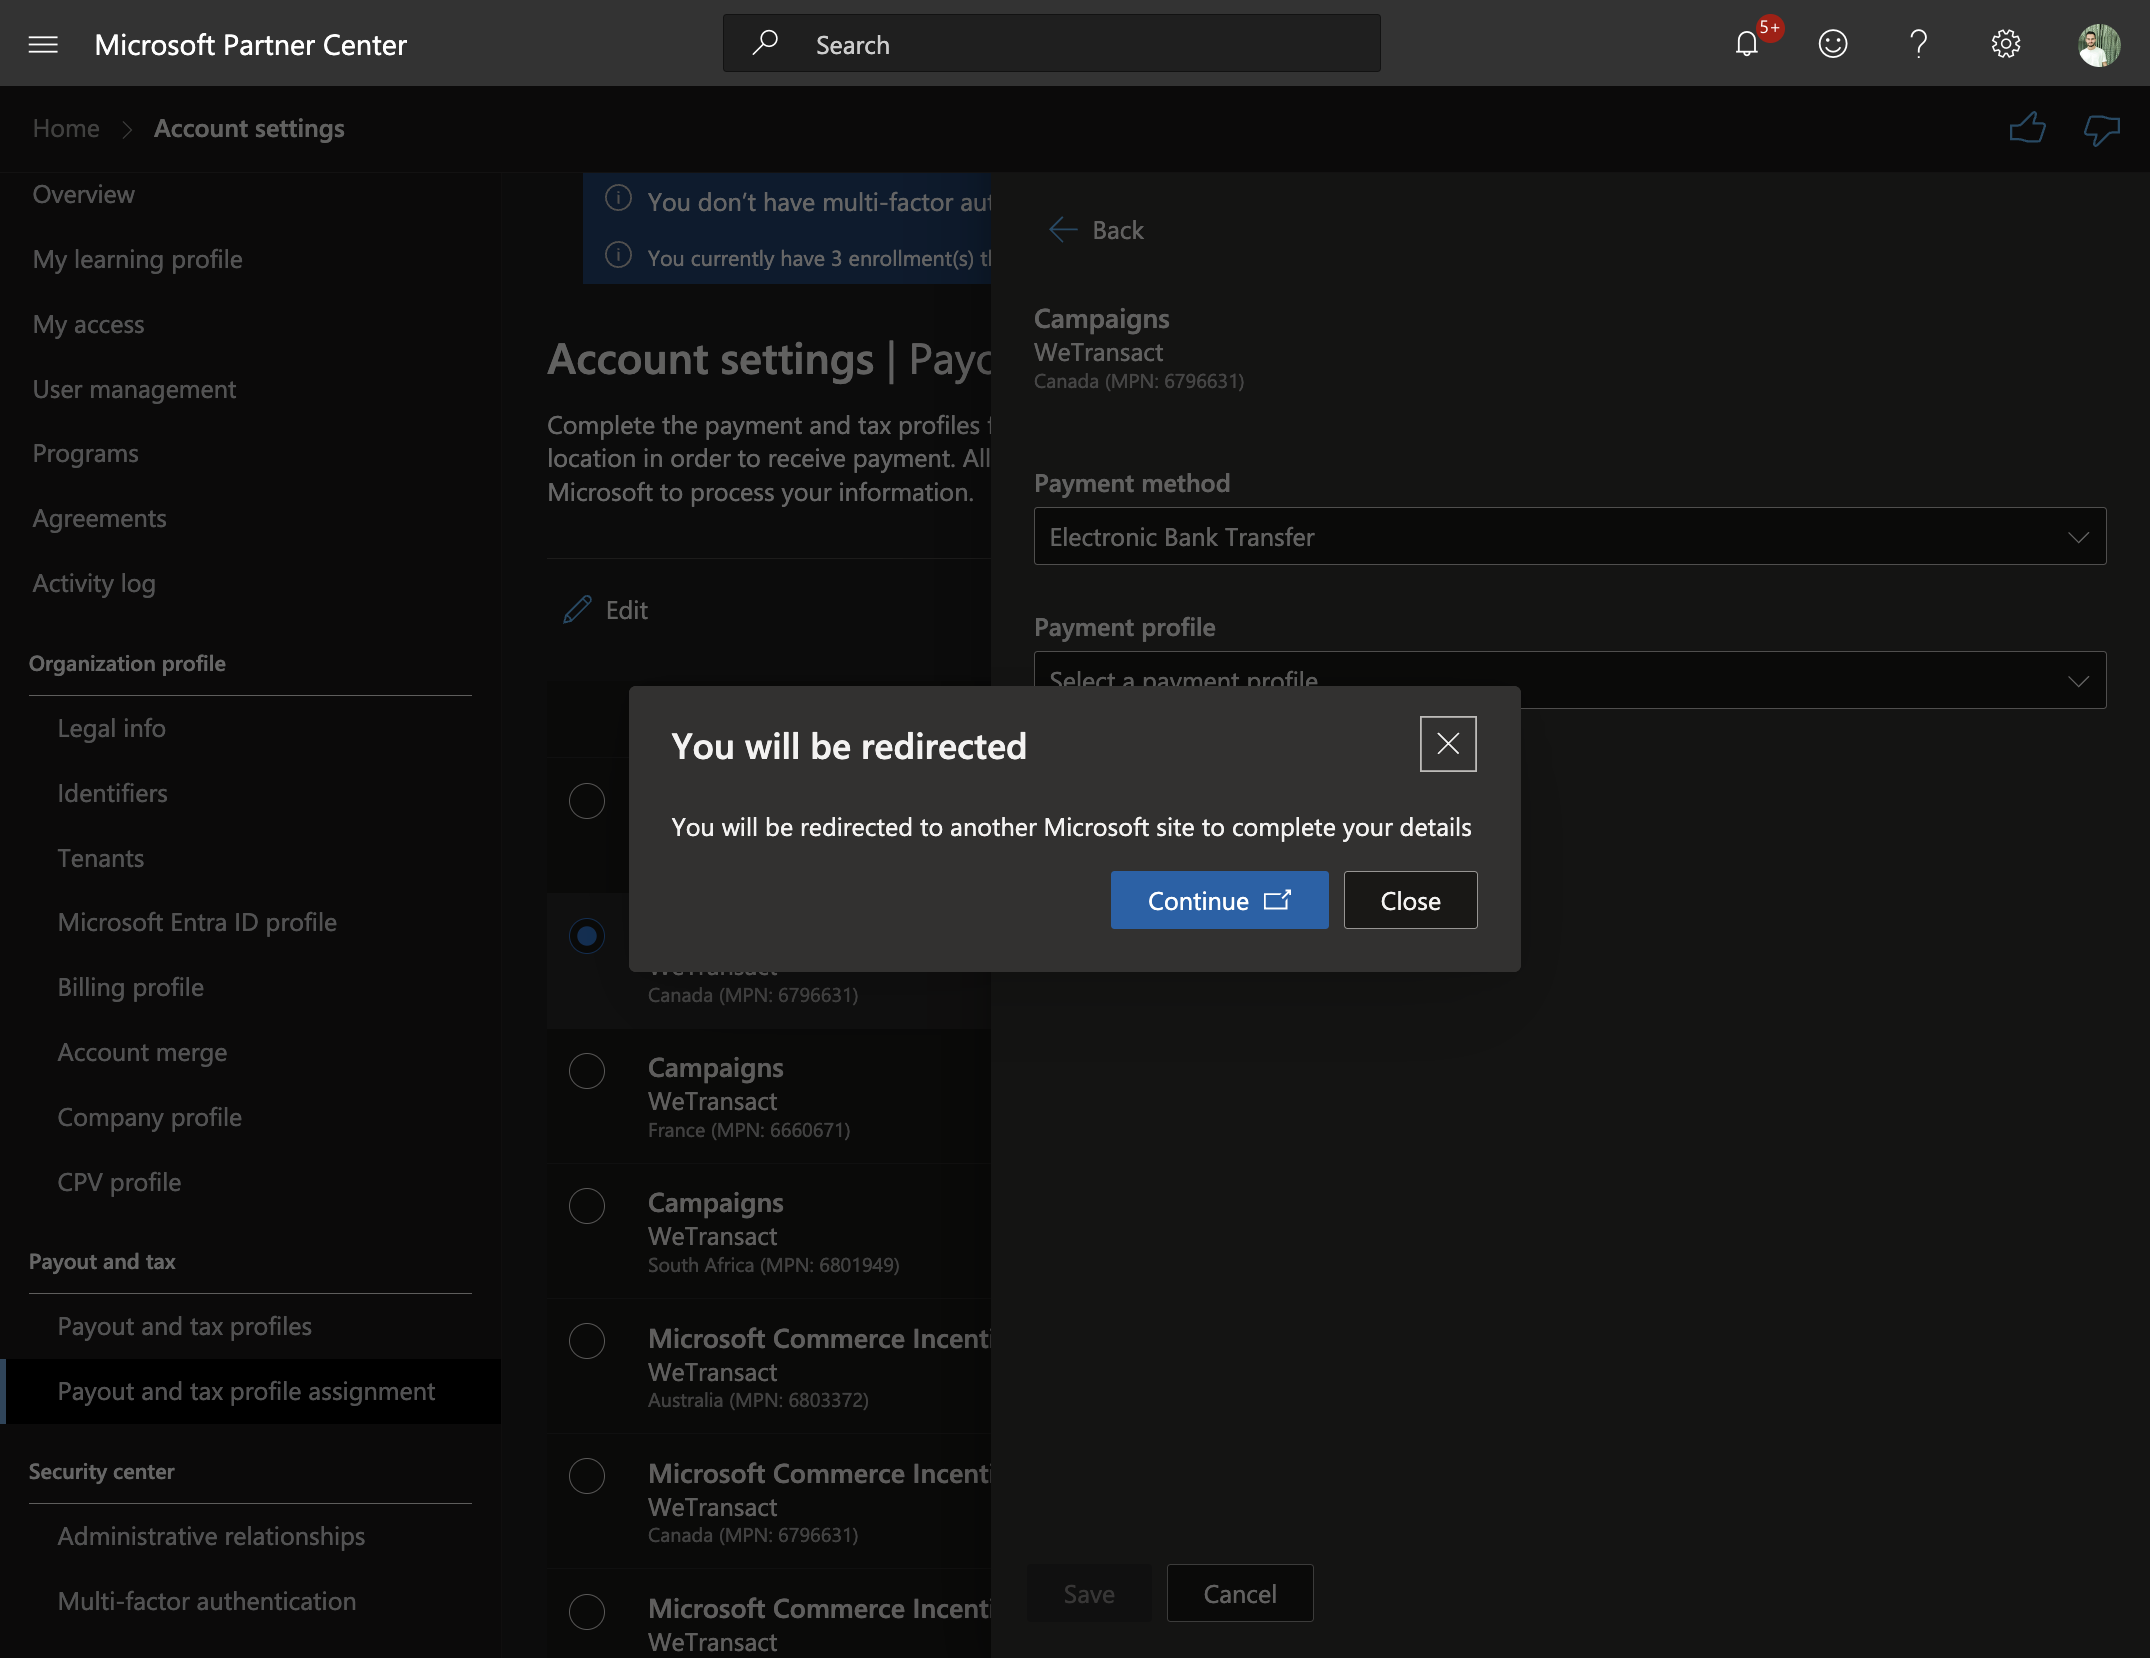Open CPV profile in sidebar
Viewport: 2150px width, 1658px height.
pos(119,1182)
